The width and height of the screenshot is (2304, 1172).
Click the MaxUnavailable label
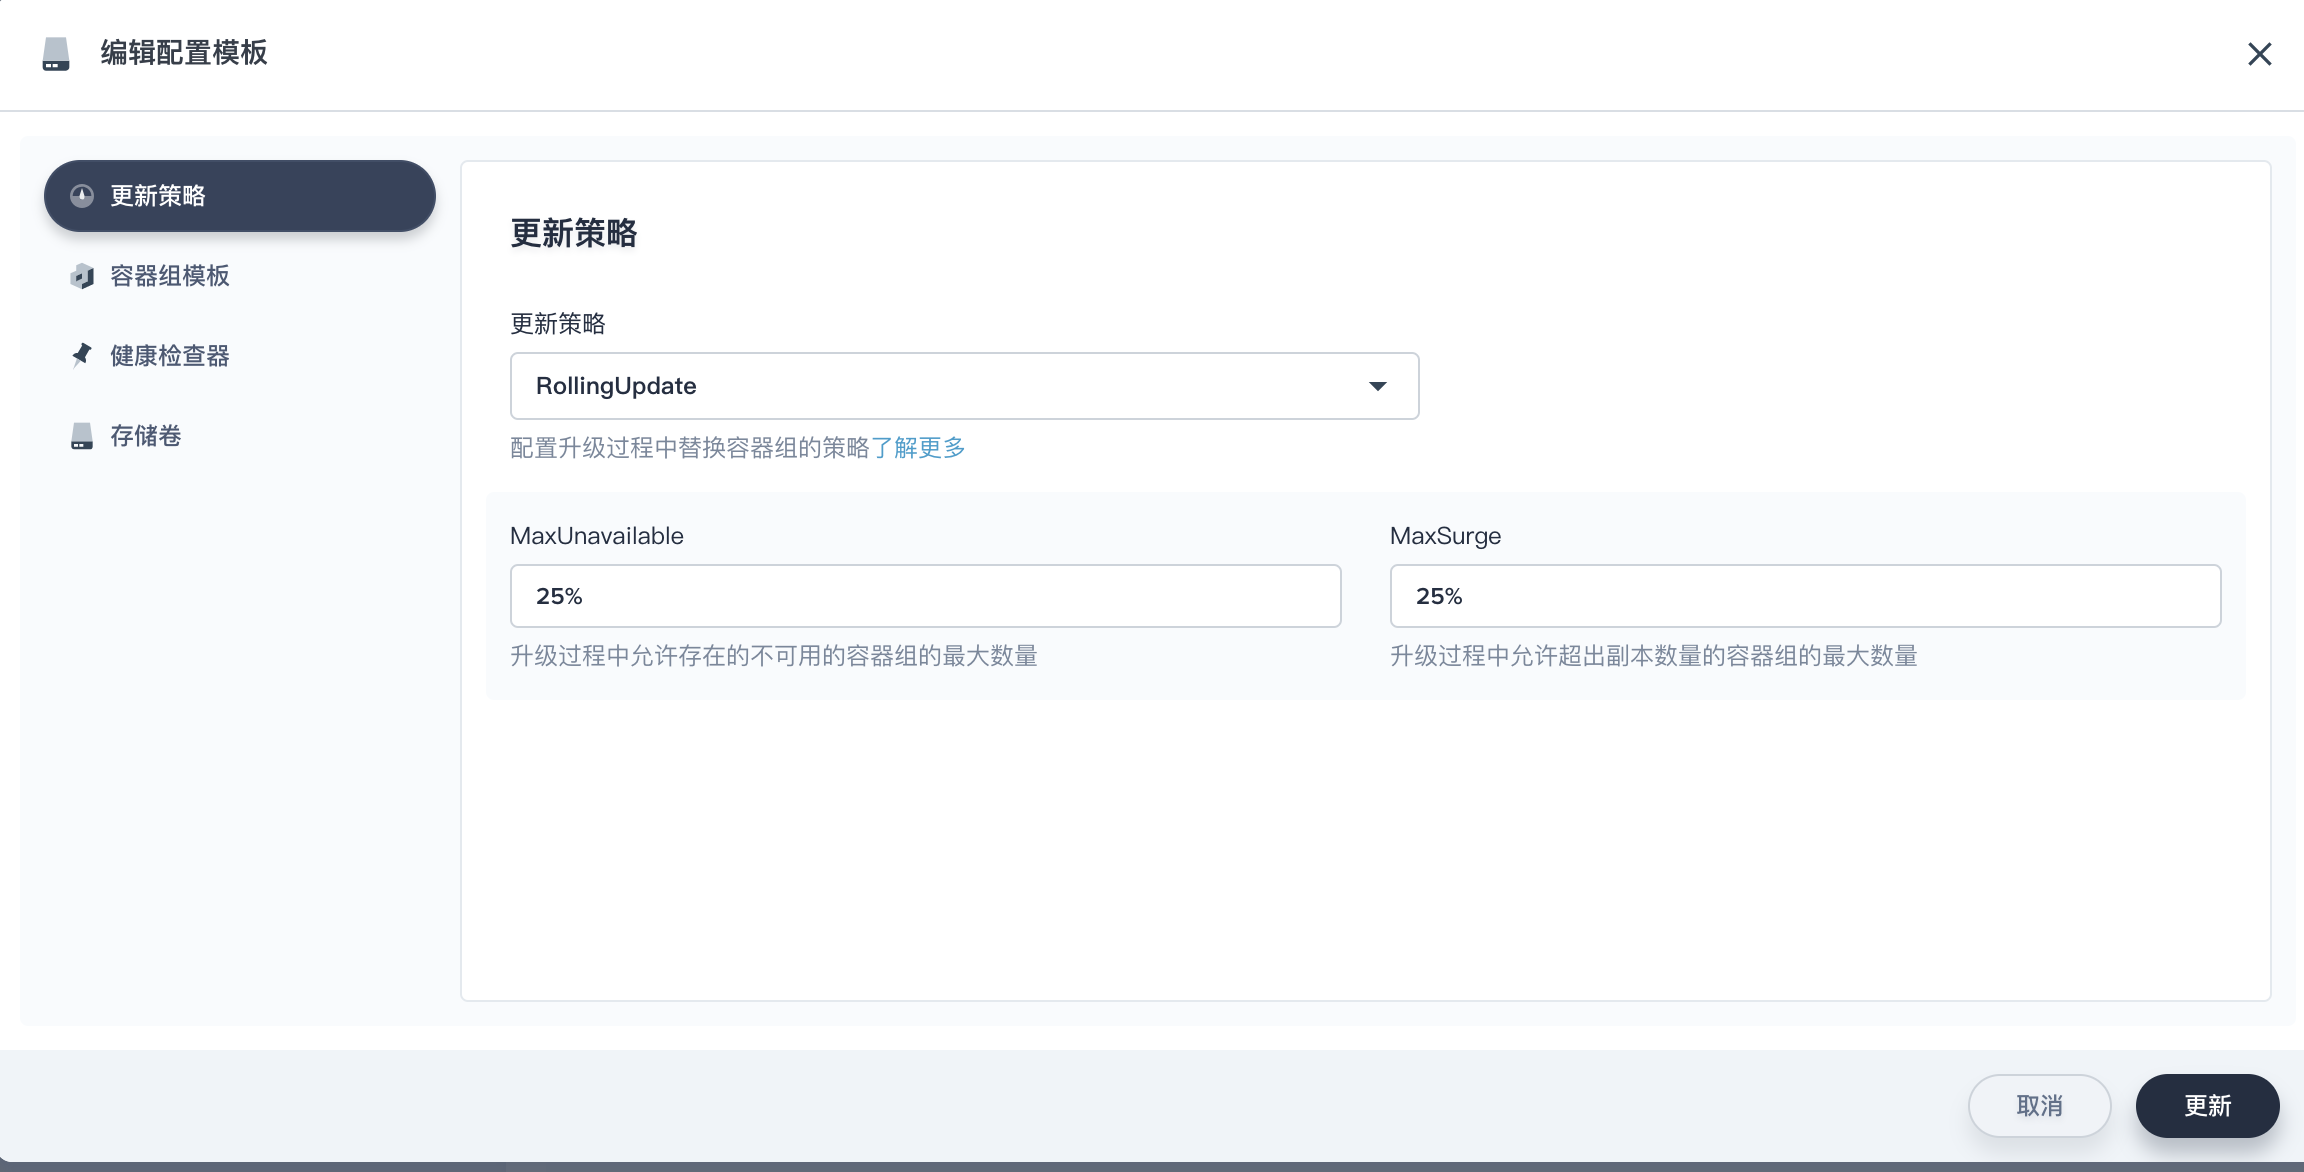[x=597, y=536]
